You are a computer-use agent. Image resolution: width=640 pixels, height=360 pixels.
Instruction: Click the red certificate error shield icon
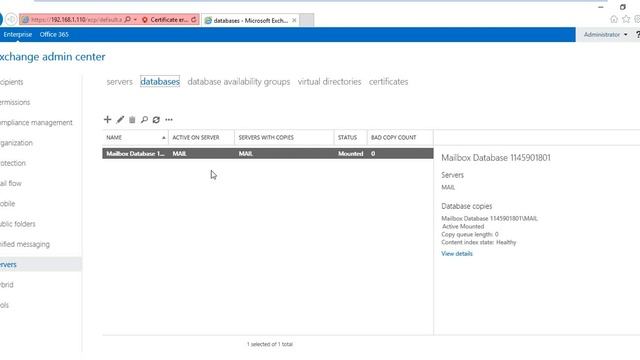[144, 20]
